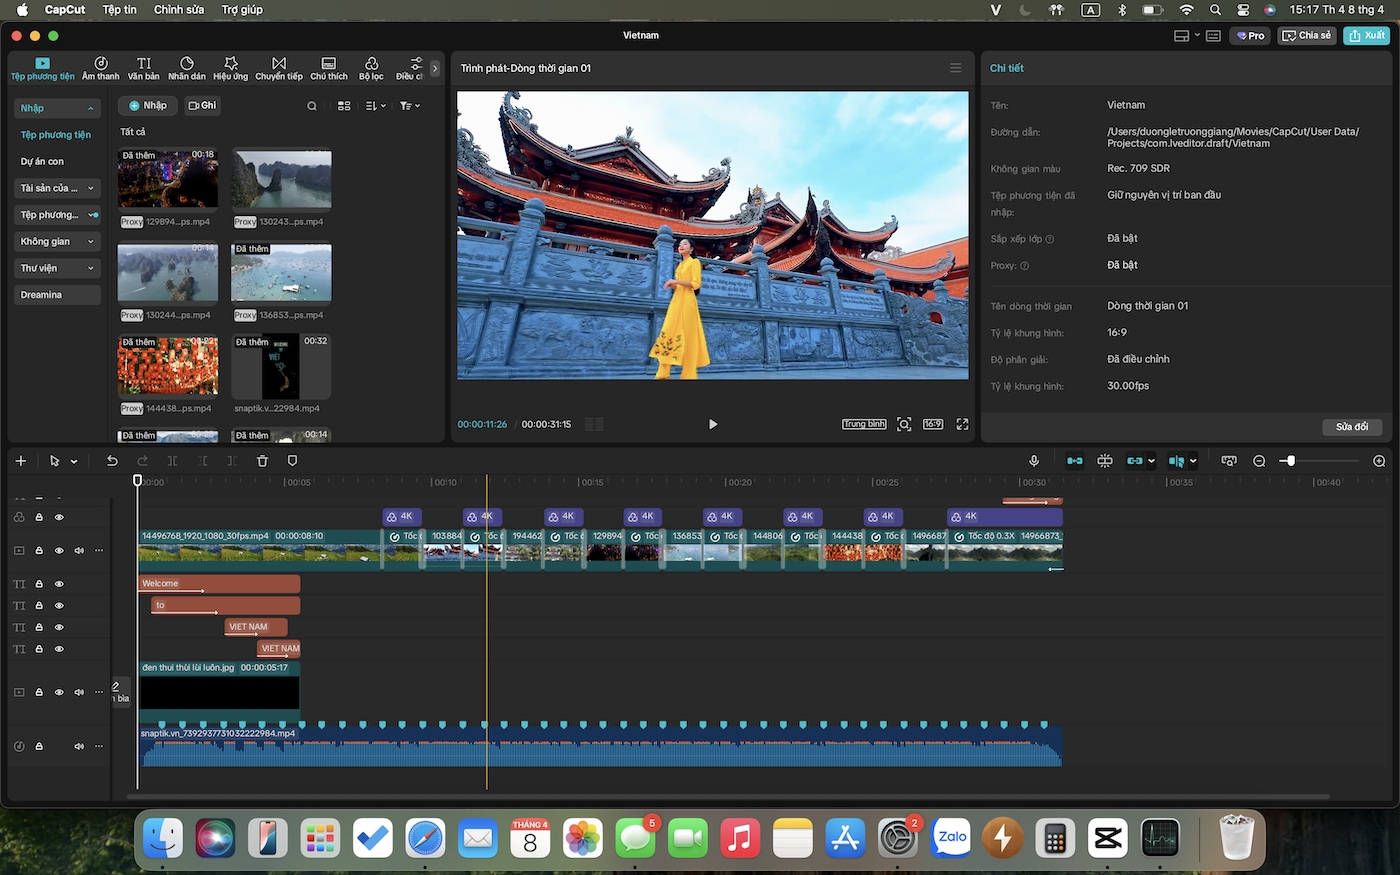
Task: Expand the Không gian sidebar section
Action: pyautogui.click(x=91, y=241)
